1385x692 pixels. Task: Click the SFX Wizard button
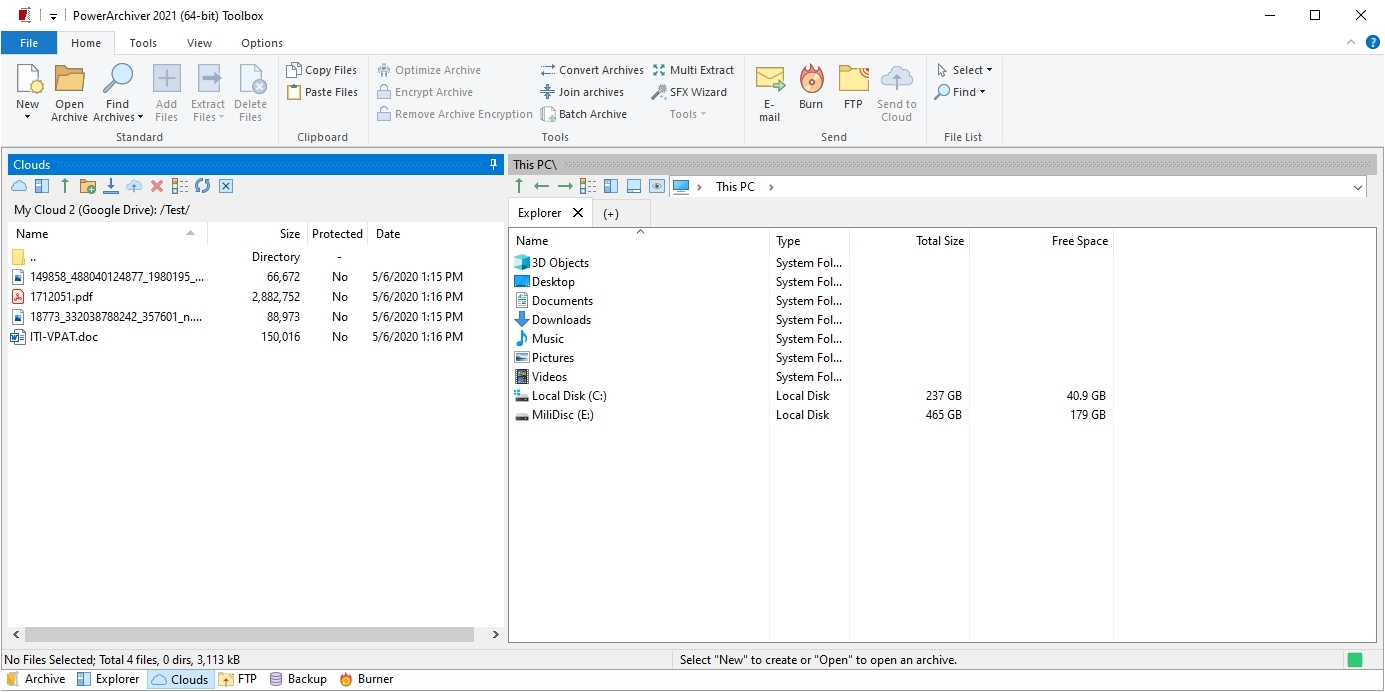click(690, 92)
